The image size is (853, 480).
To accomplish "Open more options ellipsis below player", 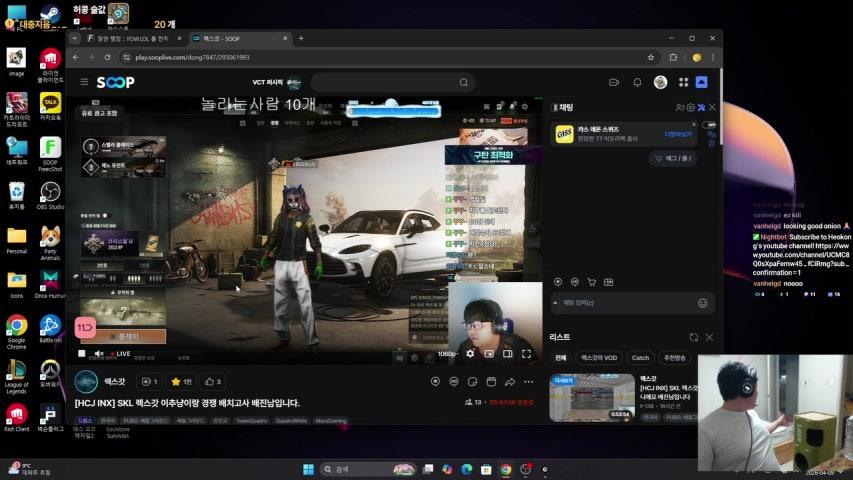I will (529, 382).
